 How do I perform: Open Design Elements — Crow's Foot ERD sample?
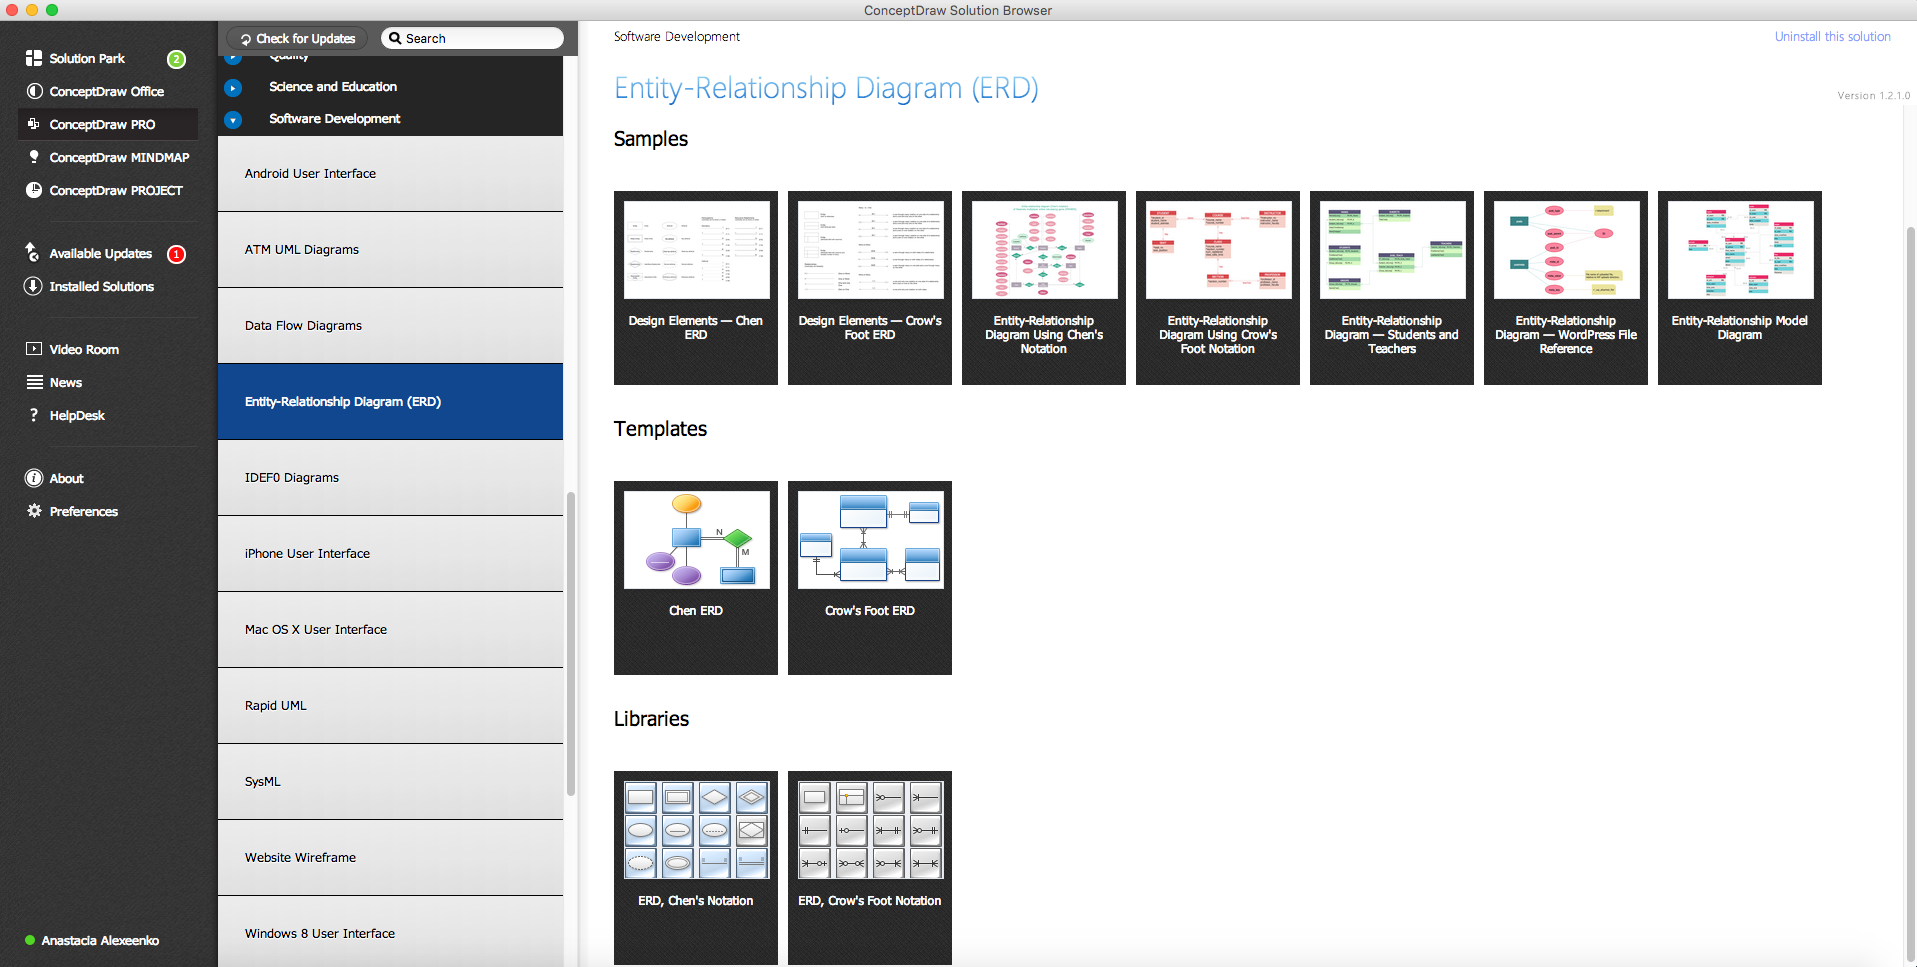coord(870,288)
